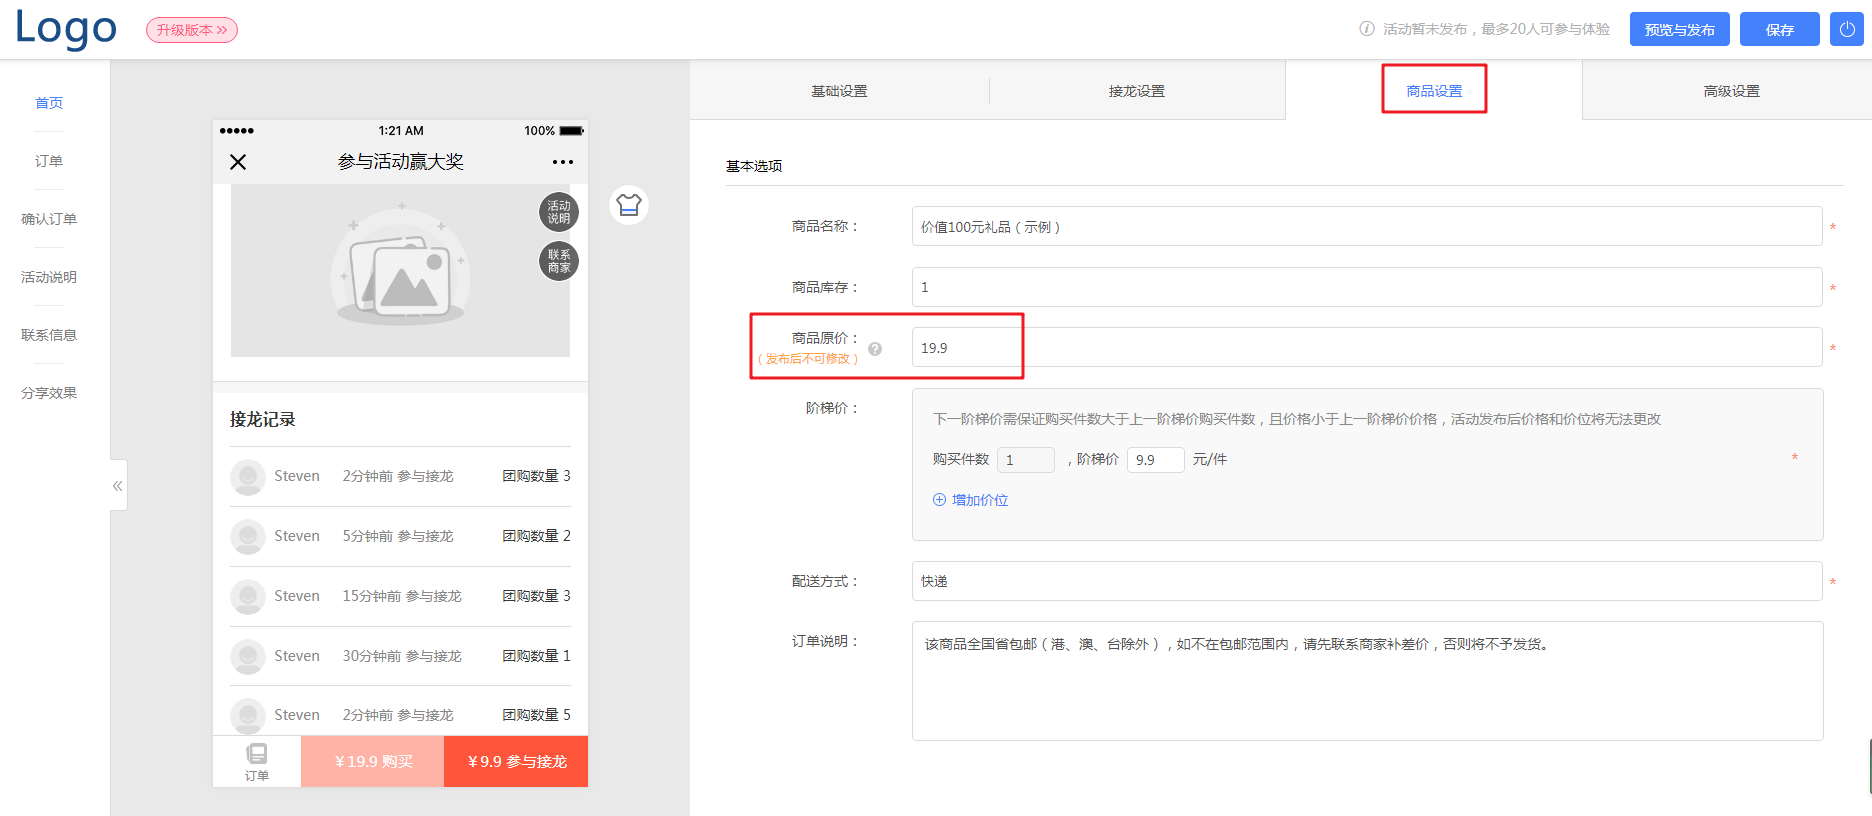Click the ¥9.9 参与接龙 button in preview
Viewport: 1872px width, 816px height.
(516, 762)
